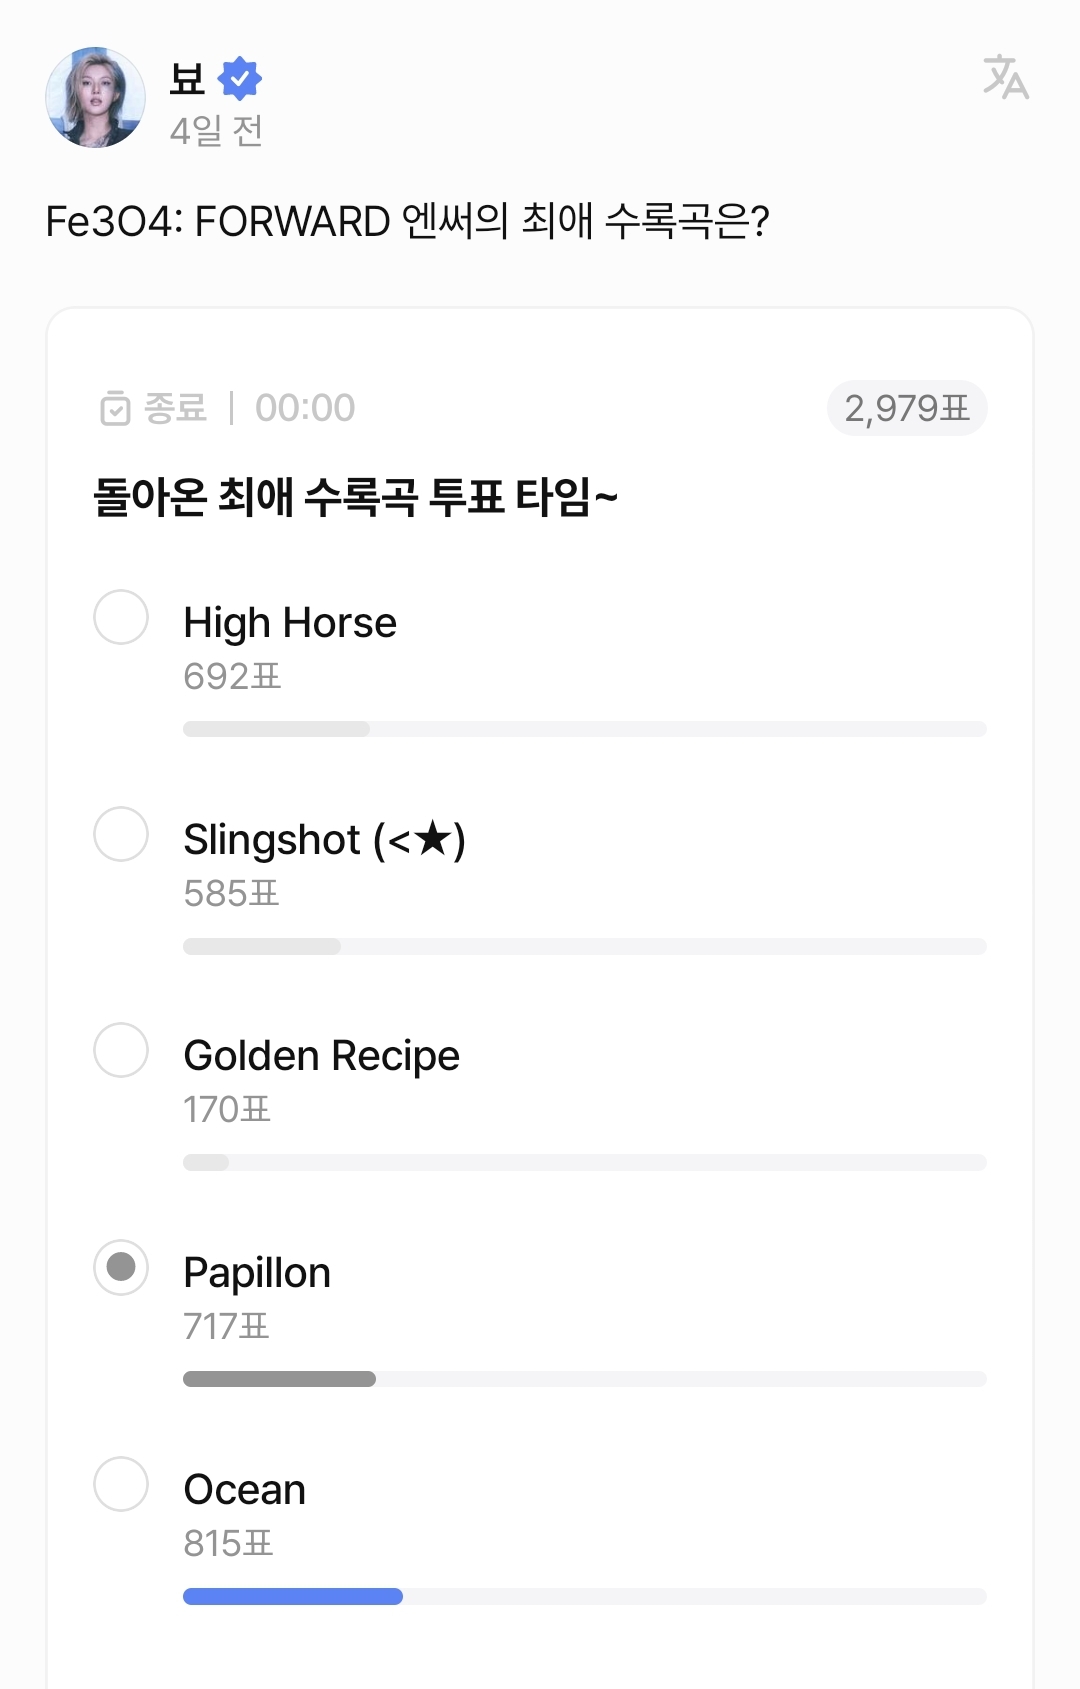
Task: Click the Ocean blue result bar
Action: tap(293, 1596)
